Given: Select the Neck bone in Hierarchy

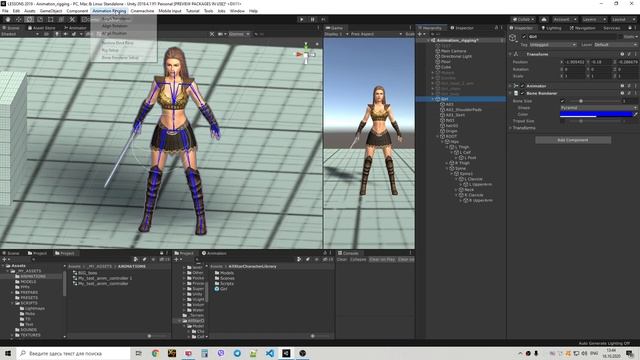Looking at the screenshot, I should click(x=469, y=190).
